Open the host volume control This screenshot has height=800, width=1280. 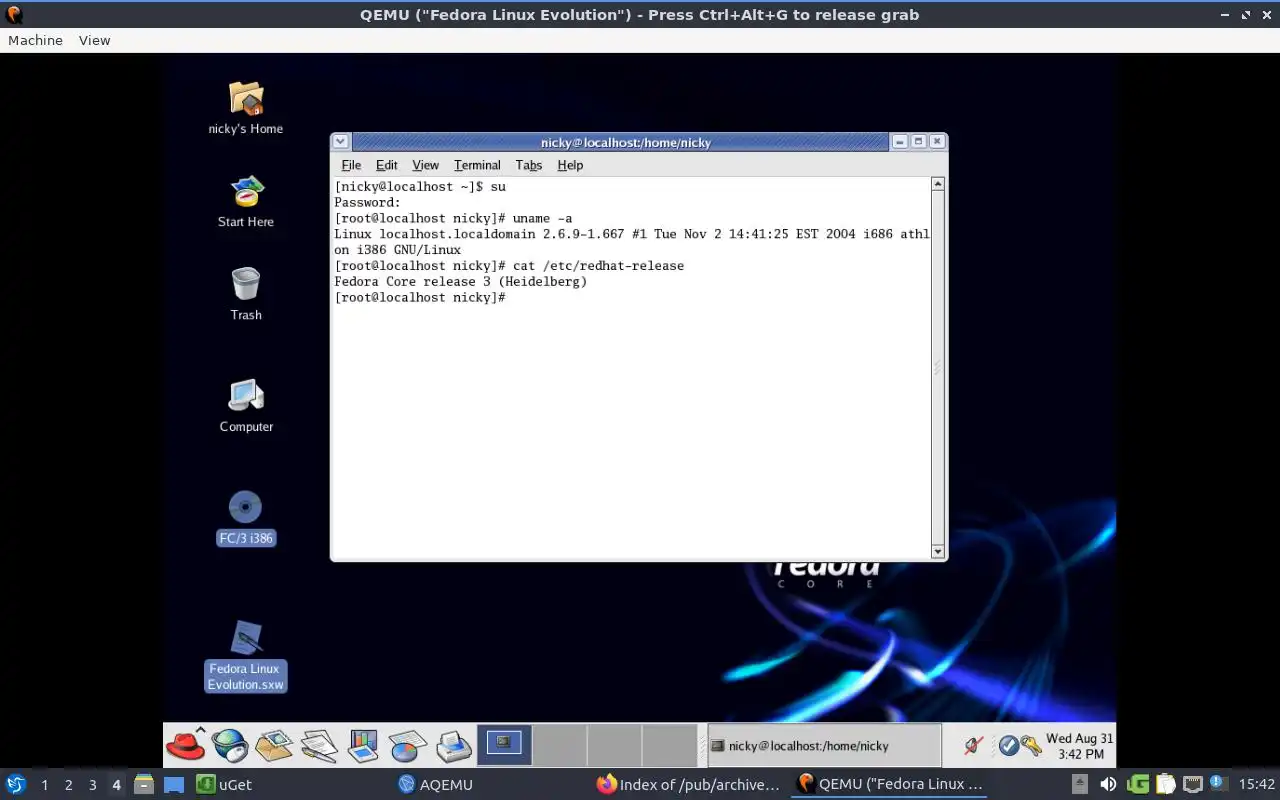click(x=1108, y=784)
